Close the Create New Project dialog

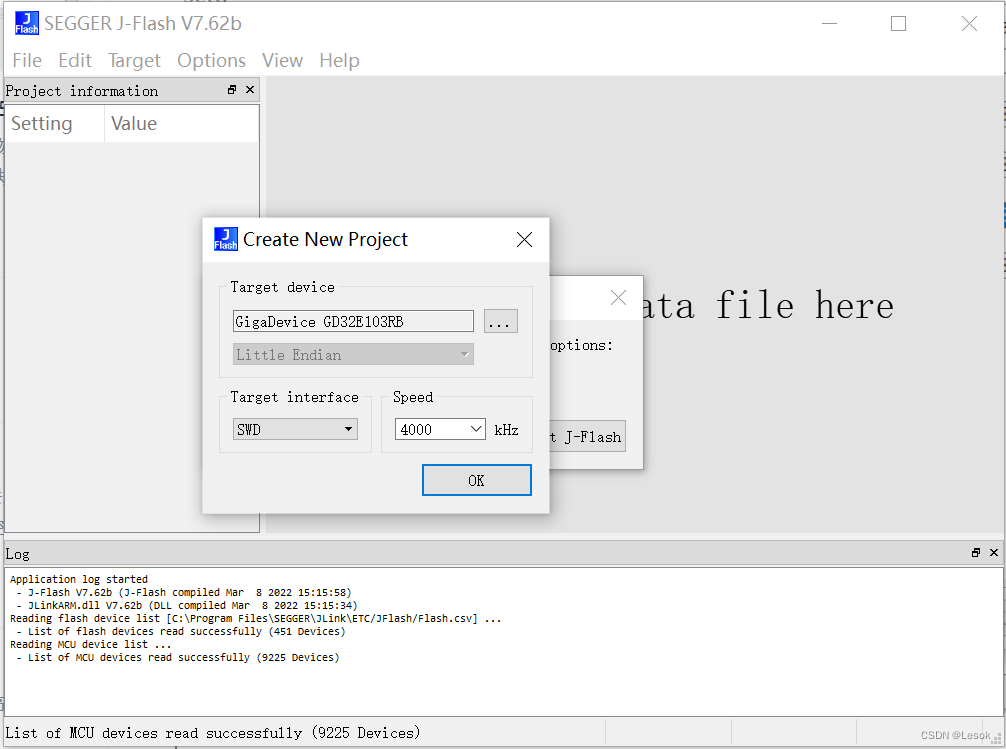(x=524, y=239)
